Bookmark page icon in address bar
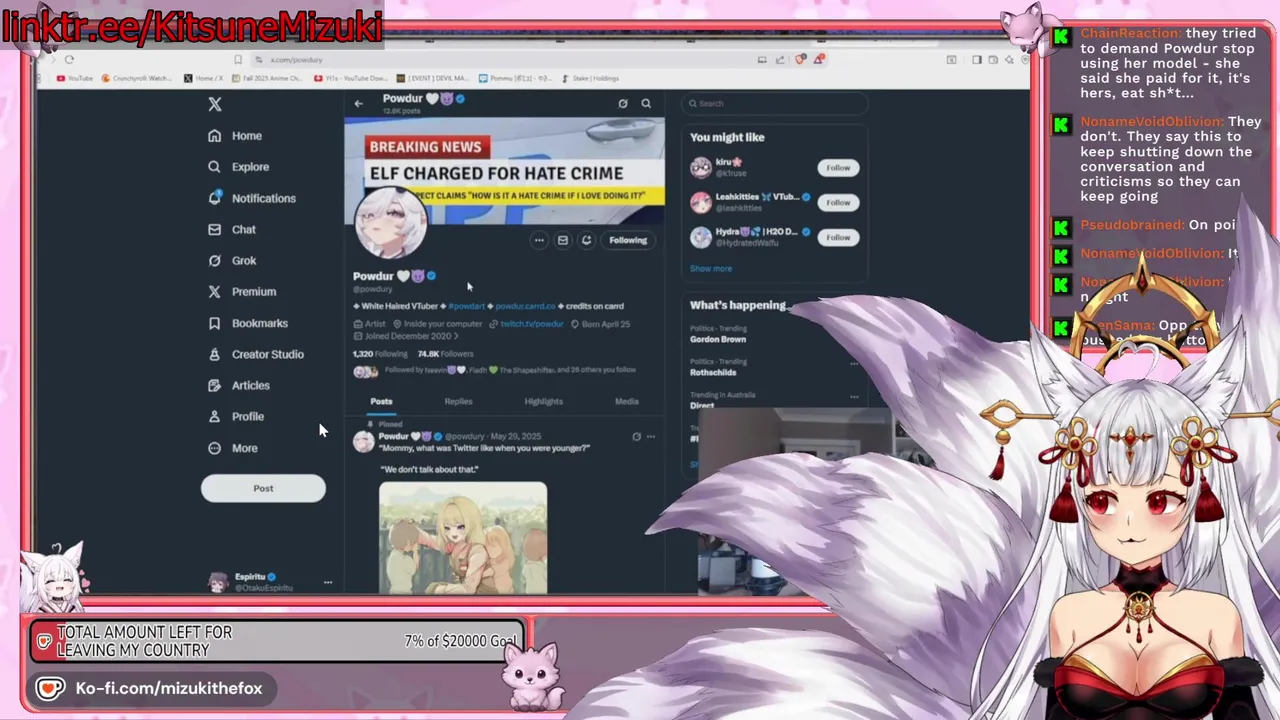This screenshot has height=720, width=1280. (x=237, y=59)
